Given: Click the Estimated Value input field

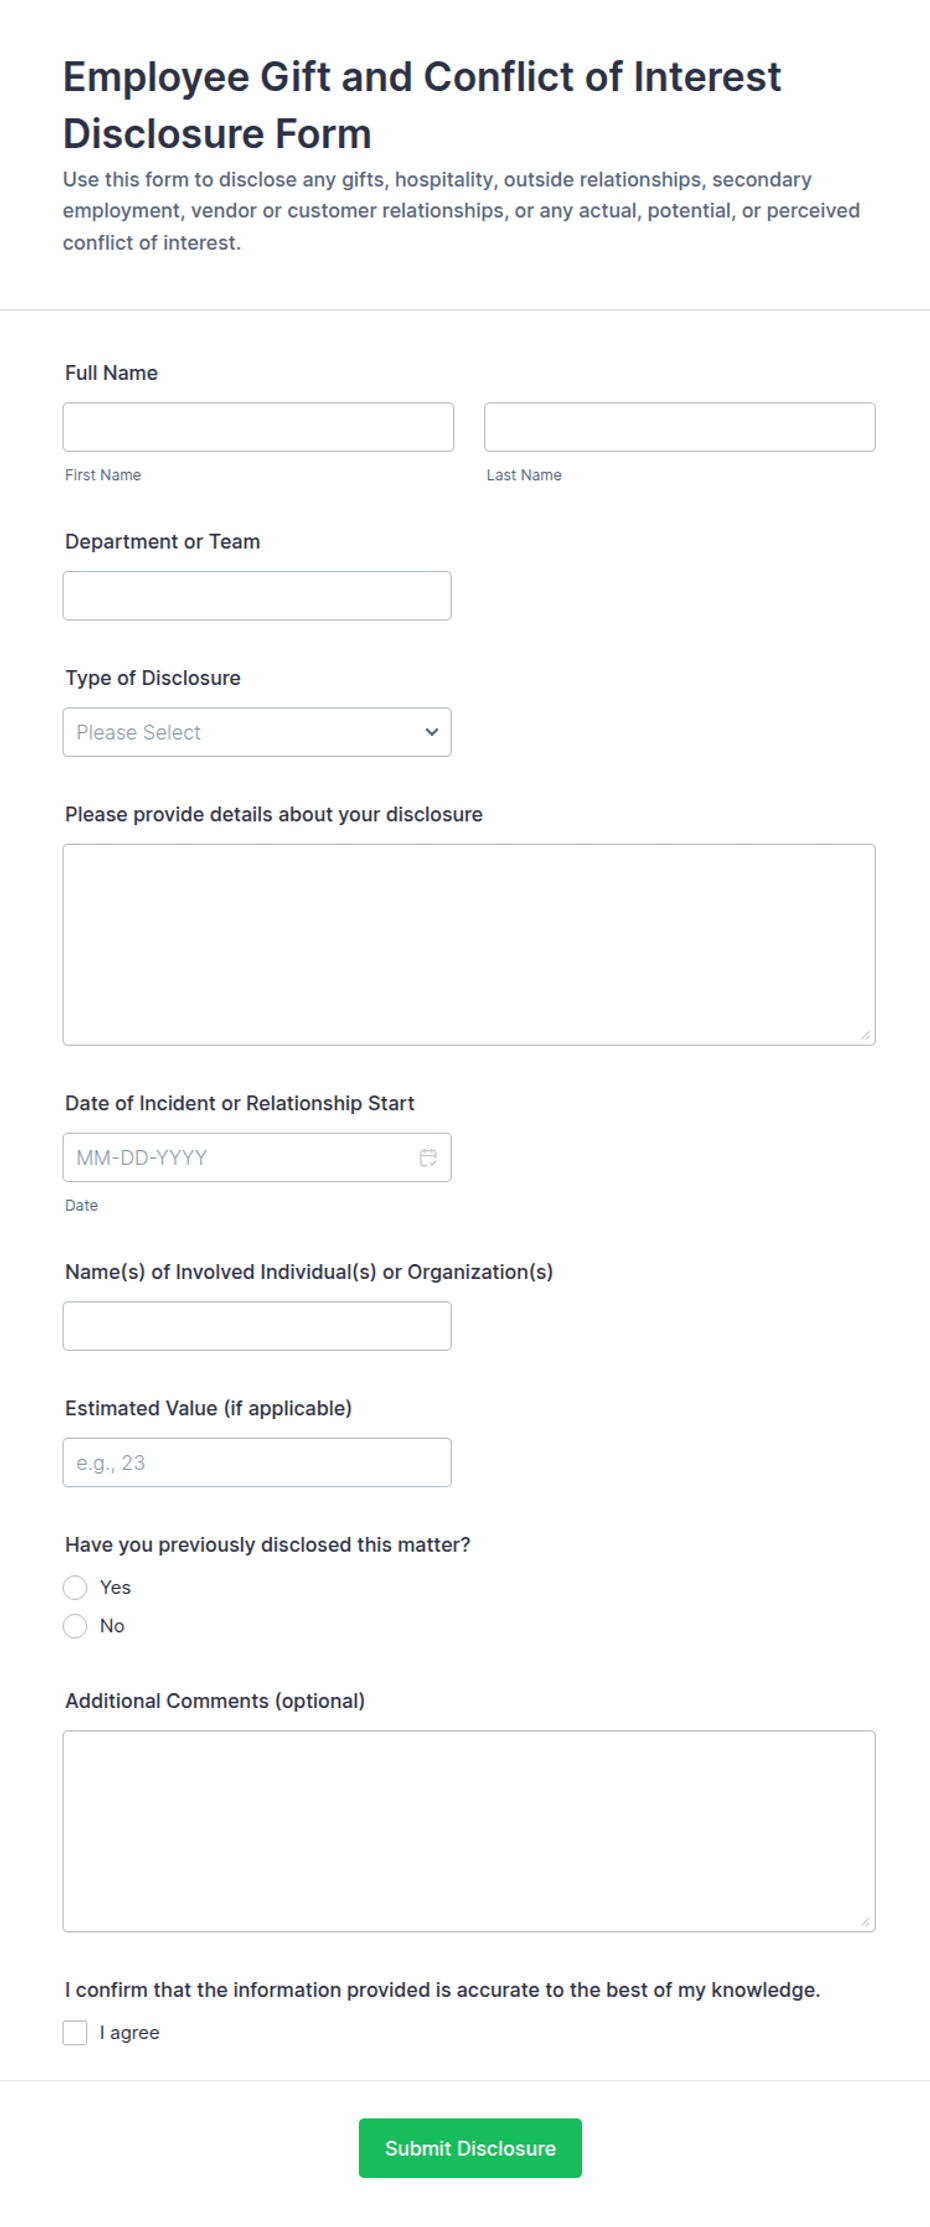Looking at the screenshot, I should pyautogui.click(x=257, y=1462).
